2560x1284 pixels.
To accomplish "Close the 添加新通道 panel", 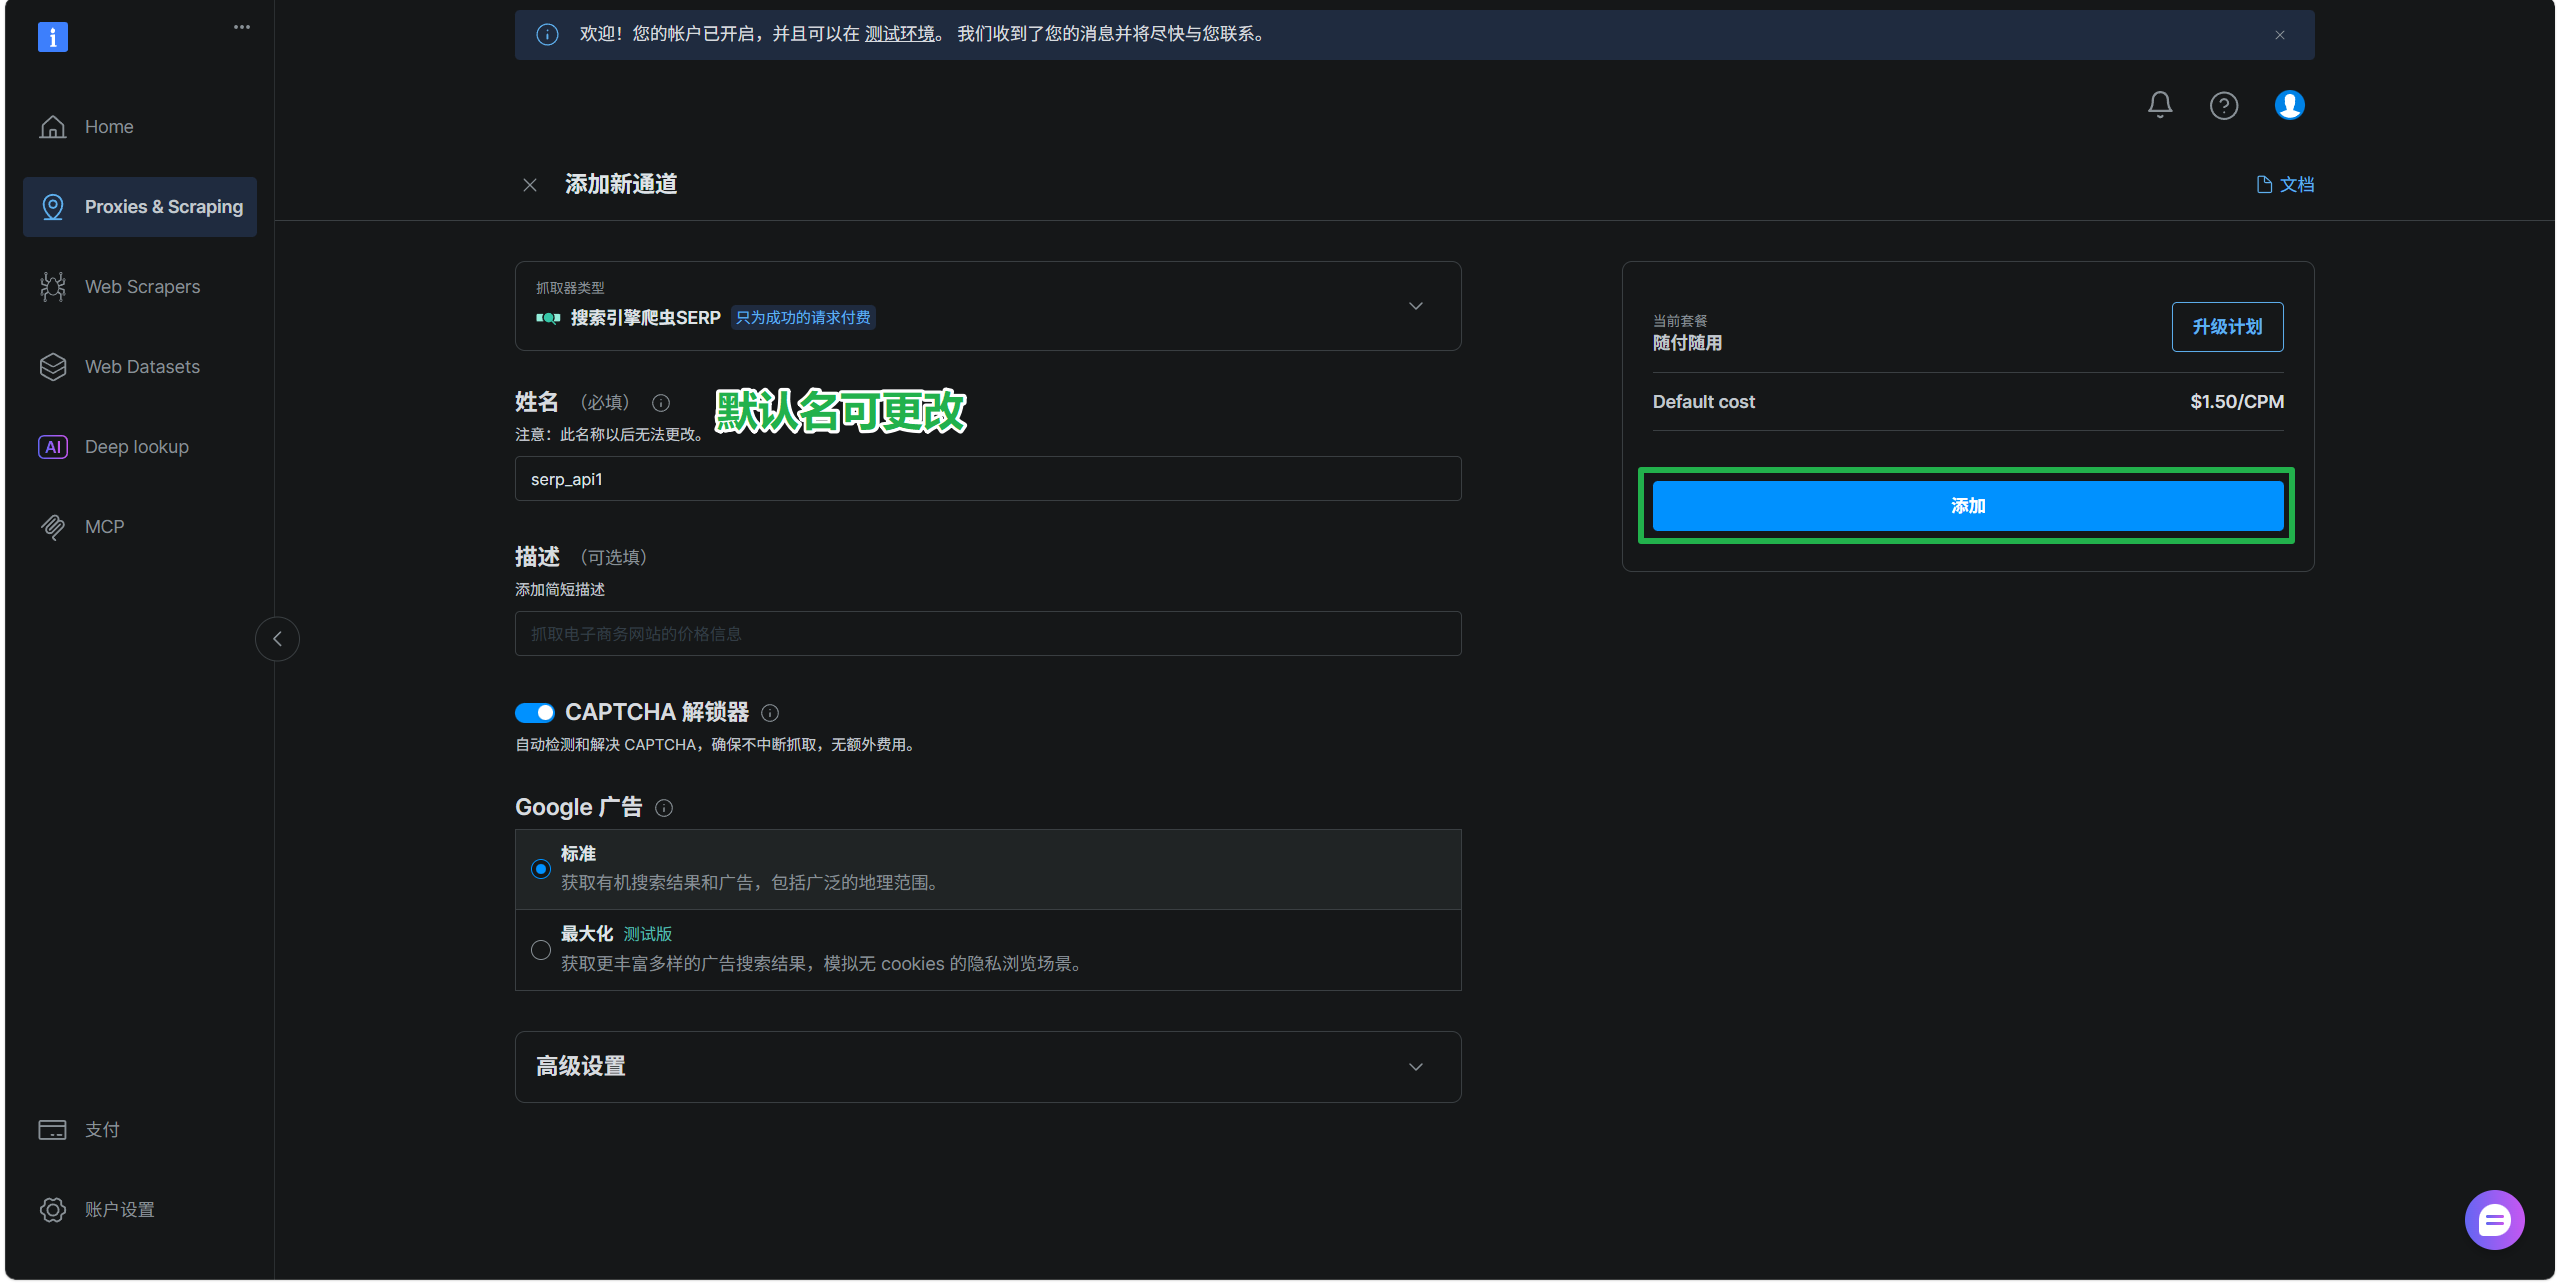I will [x=530, y=185].
